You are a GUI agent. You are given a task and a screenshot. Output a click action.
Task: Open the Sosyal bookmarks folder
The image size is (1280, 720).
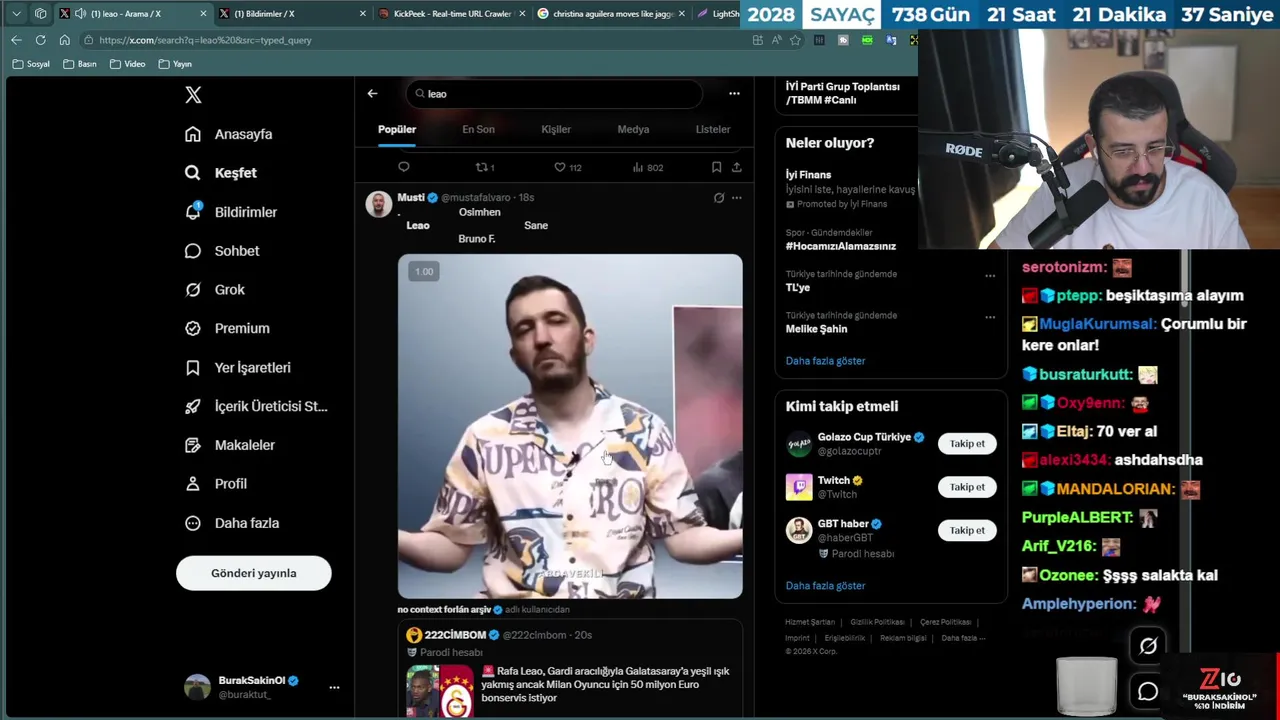pos(31,64)
